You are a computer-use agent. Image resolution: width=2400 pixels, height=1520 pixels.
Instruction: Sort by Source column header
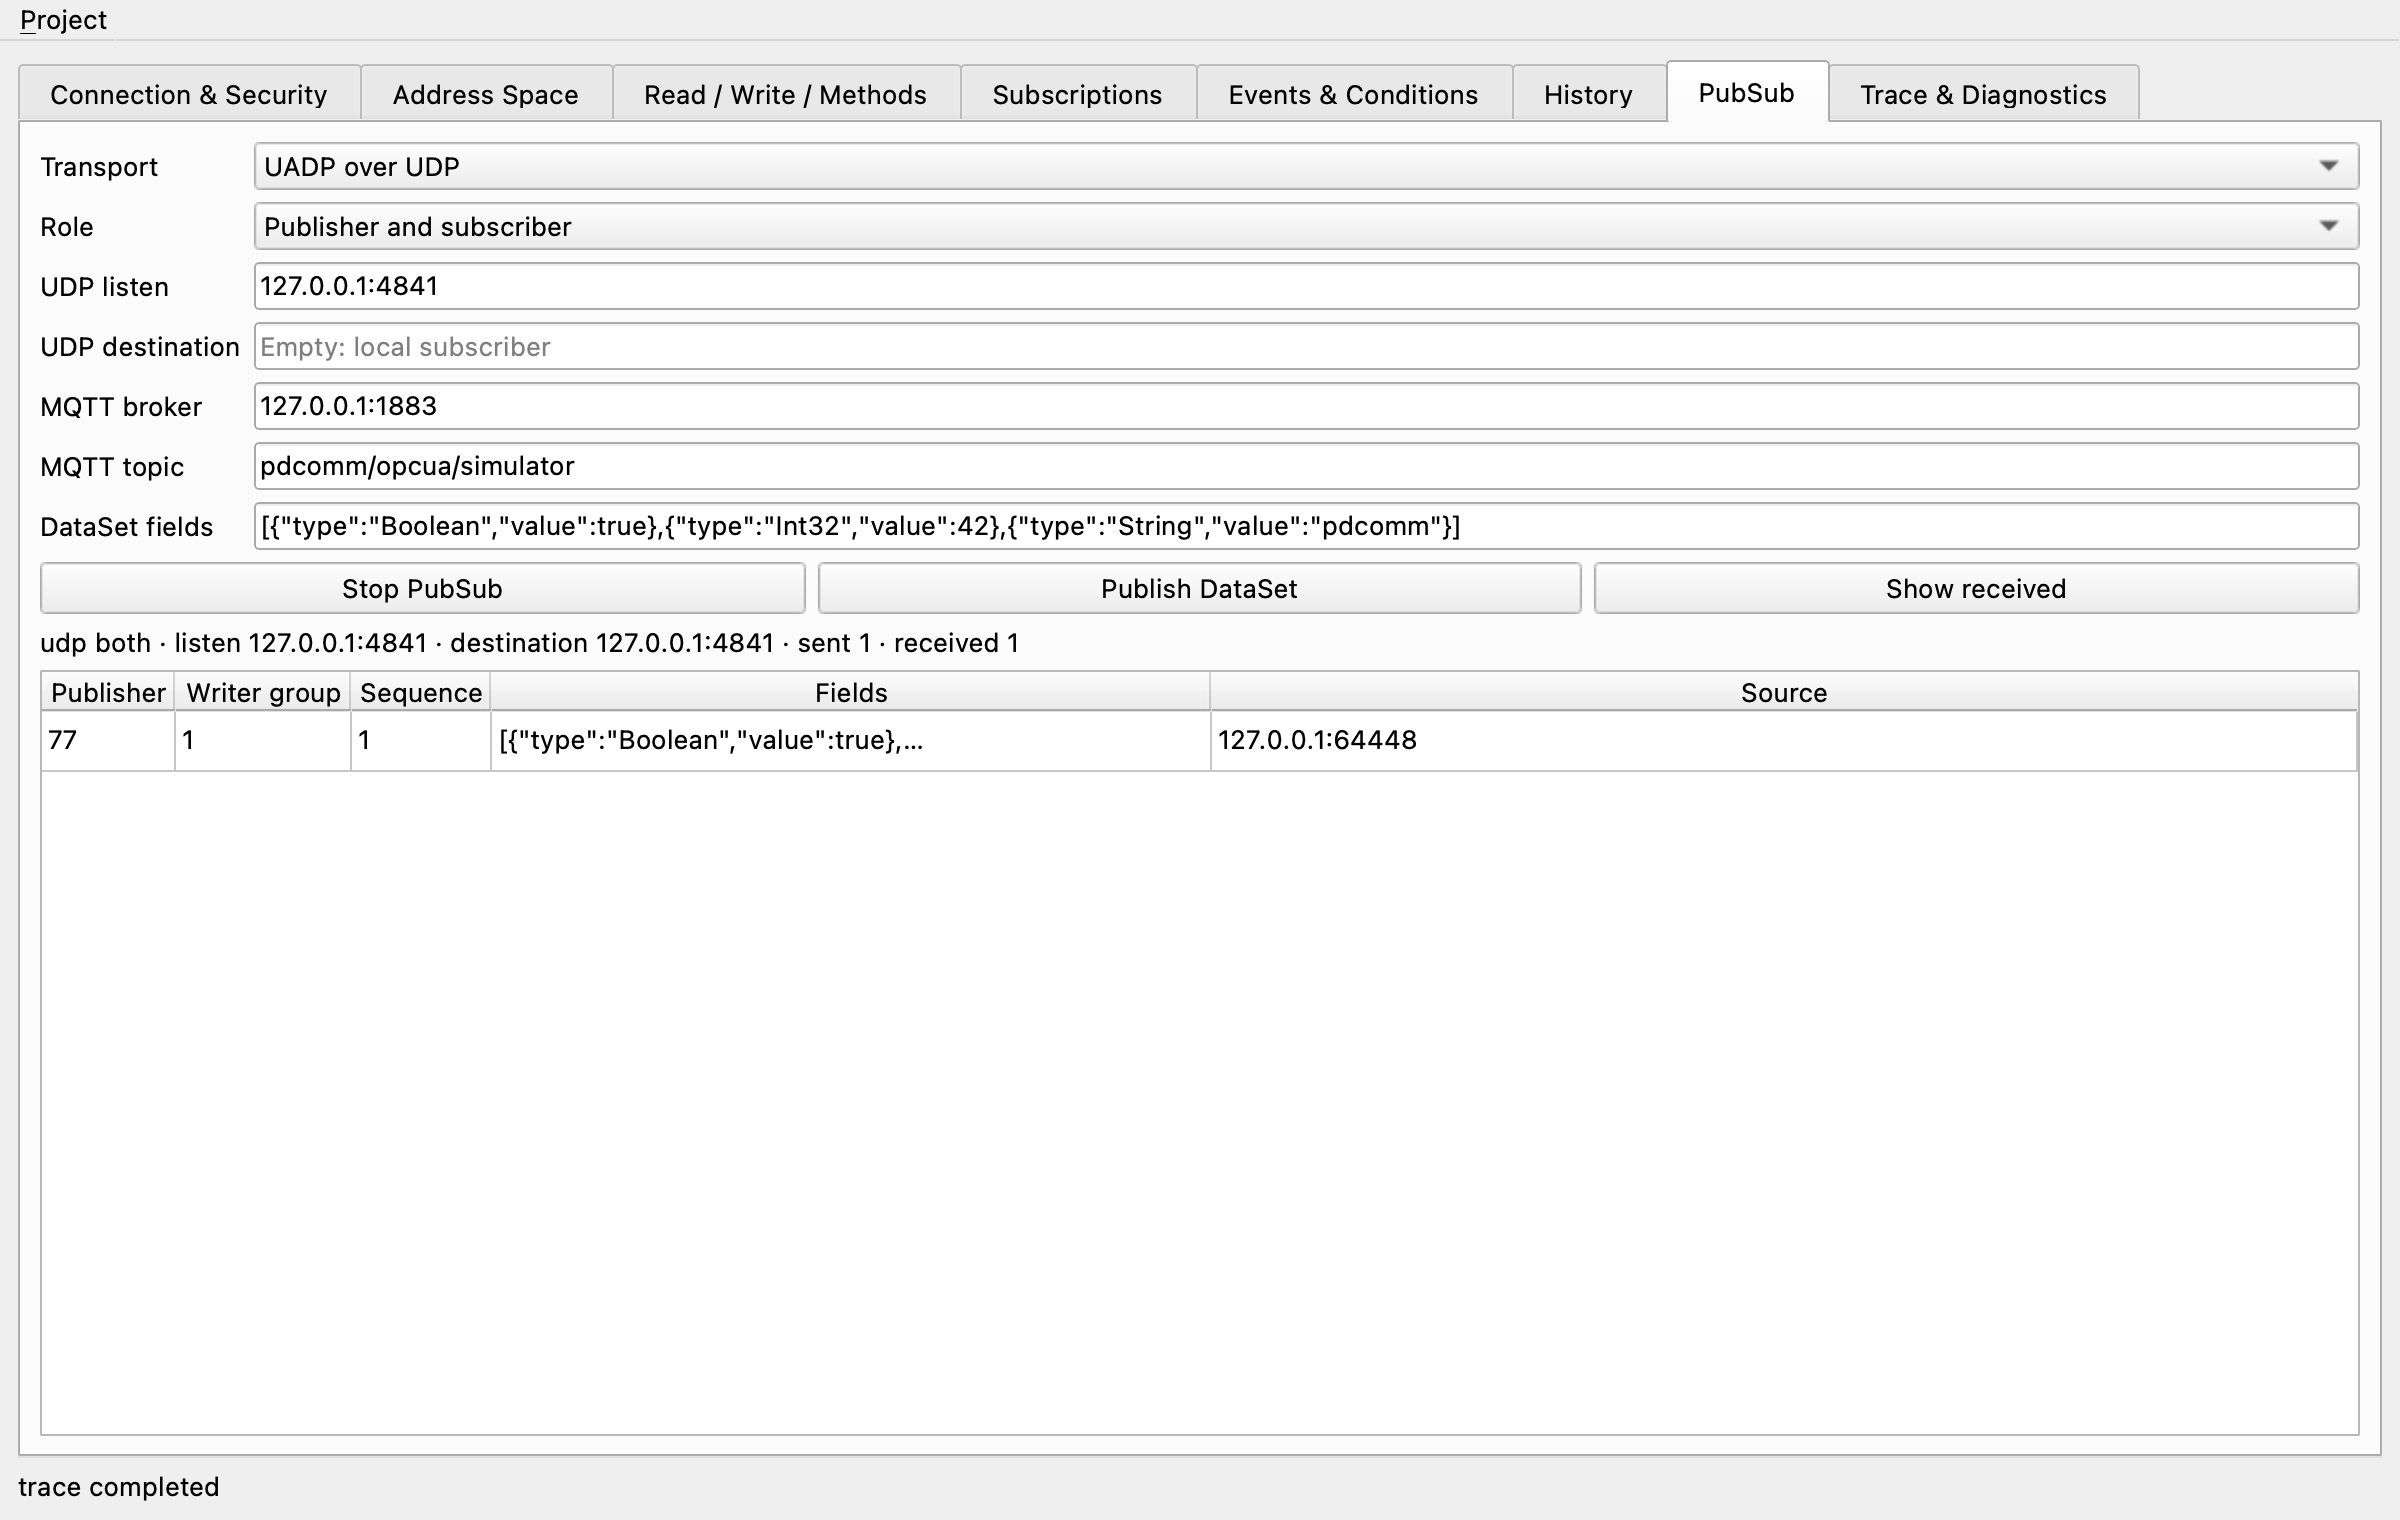(1784, 692)
